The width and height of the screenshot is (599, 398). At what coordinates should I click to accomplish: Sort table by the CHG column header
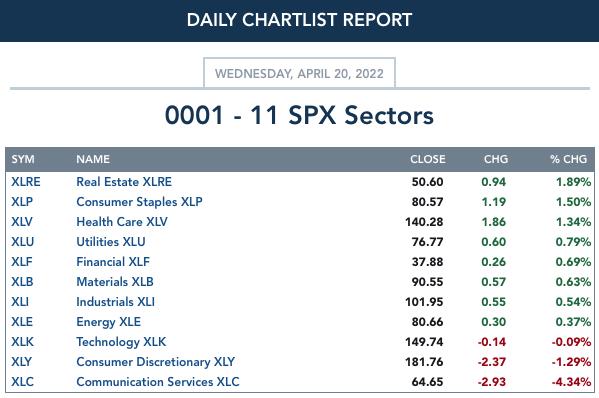pyautogui.click(x=496, y=159)
